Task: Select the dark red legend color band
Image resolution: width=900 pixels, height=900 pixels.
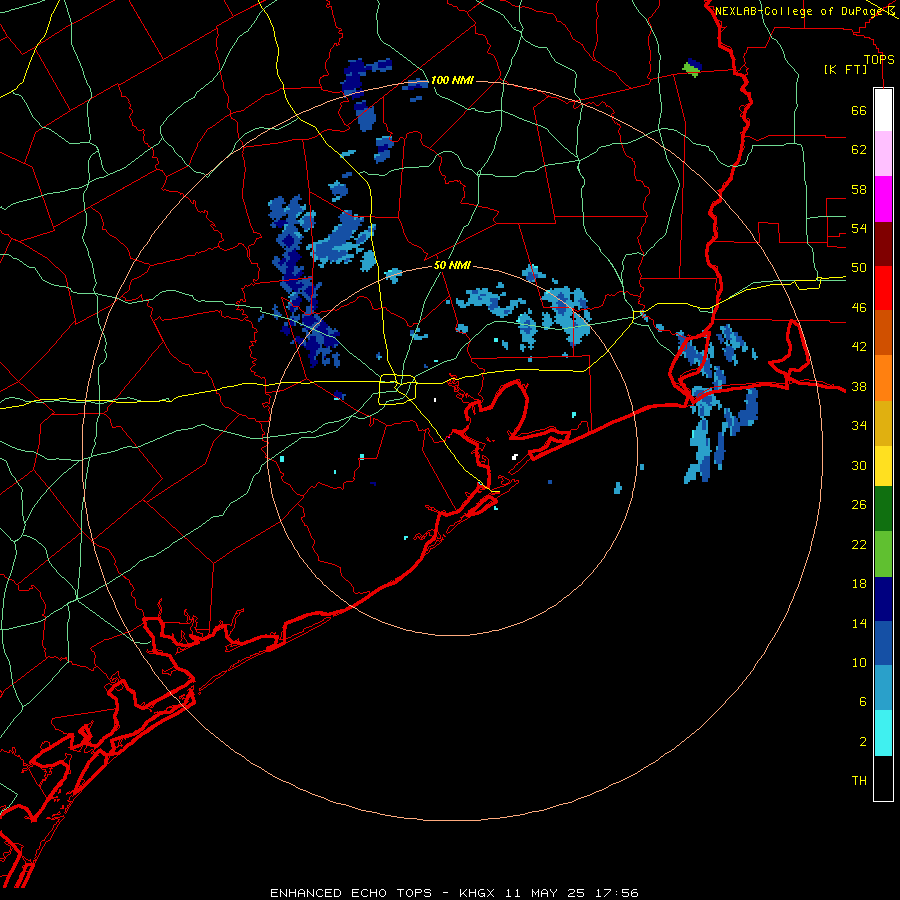Action: click(883, 244)
